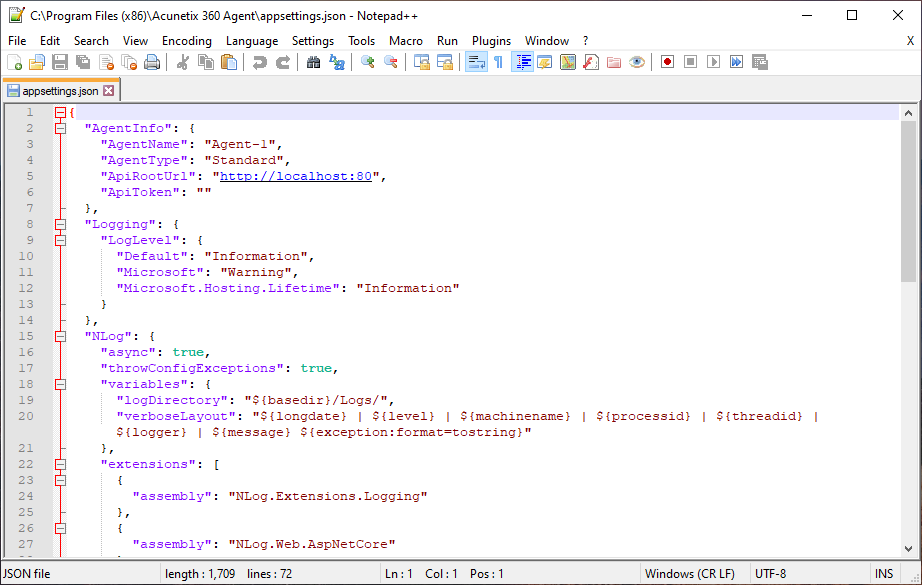922x585 pixels.
Task: Open the Run menu
Action: 447,41
